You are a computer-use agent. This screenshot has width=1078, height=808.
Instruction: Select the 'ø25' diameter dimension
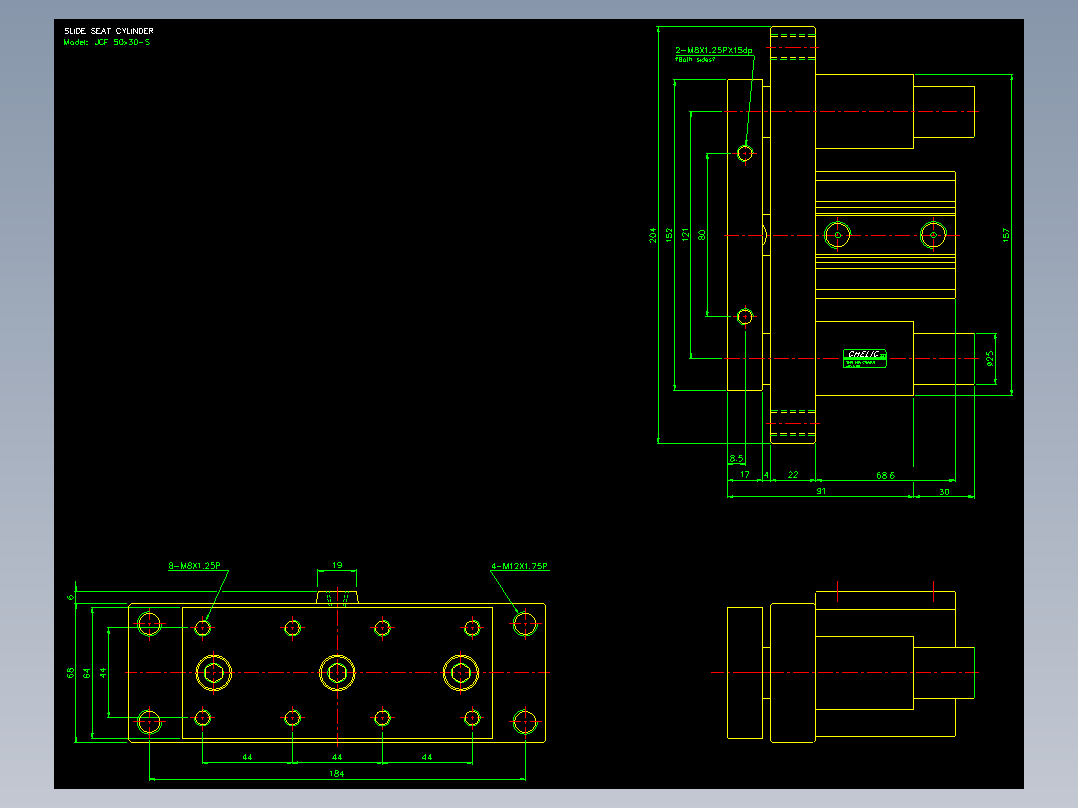coord(990,358)
